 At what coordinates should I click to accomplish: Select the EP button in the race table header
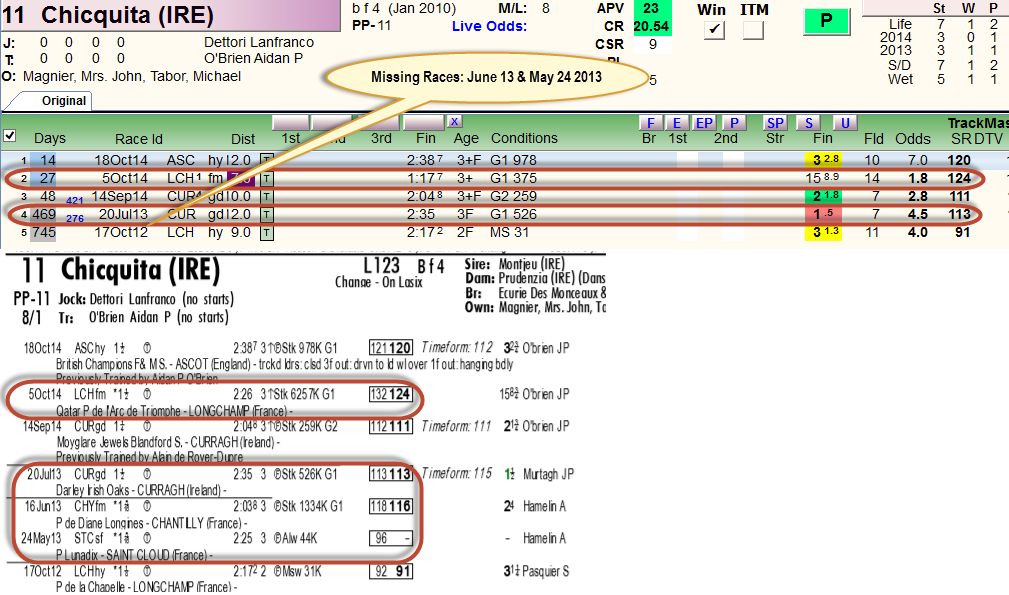(x=705, y=123)
